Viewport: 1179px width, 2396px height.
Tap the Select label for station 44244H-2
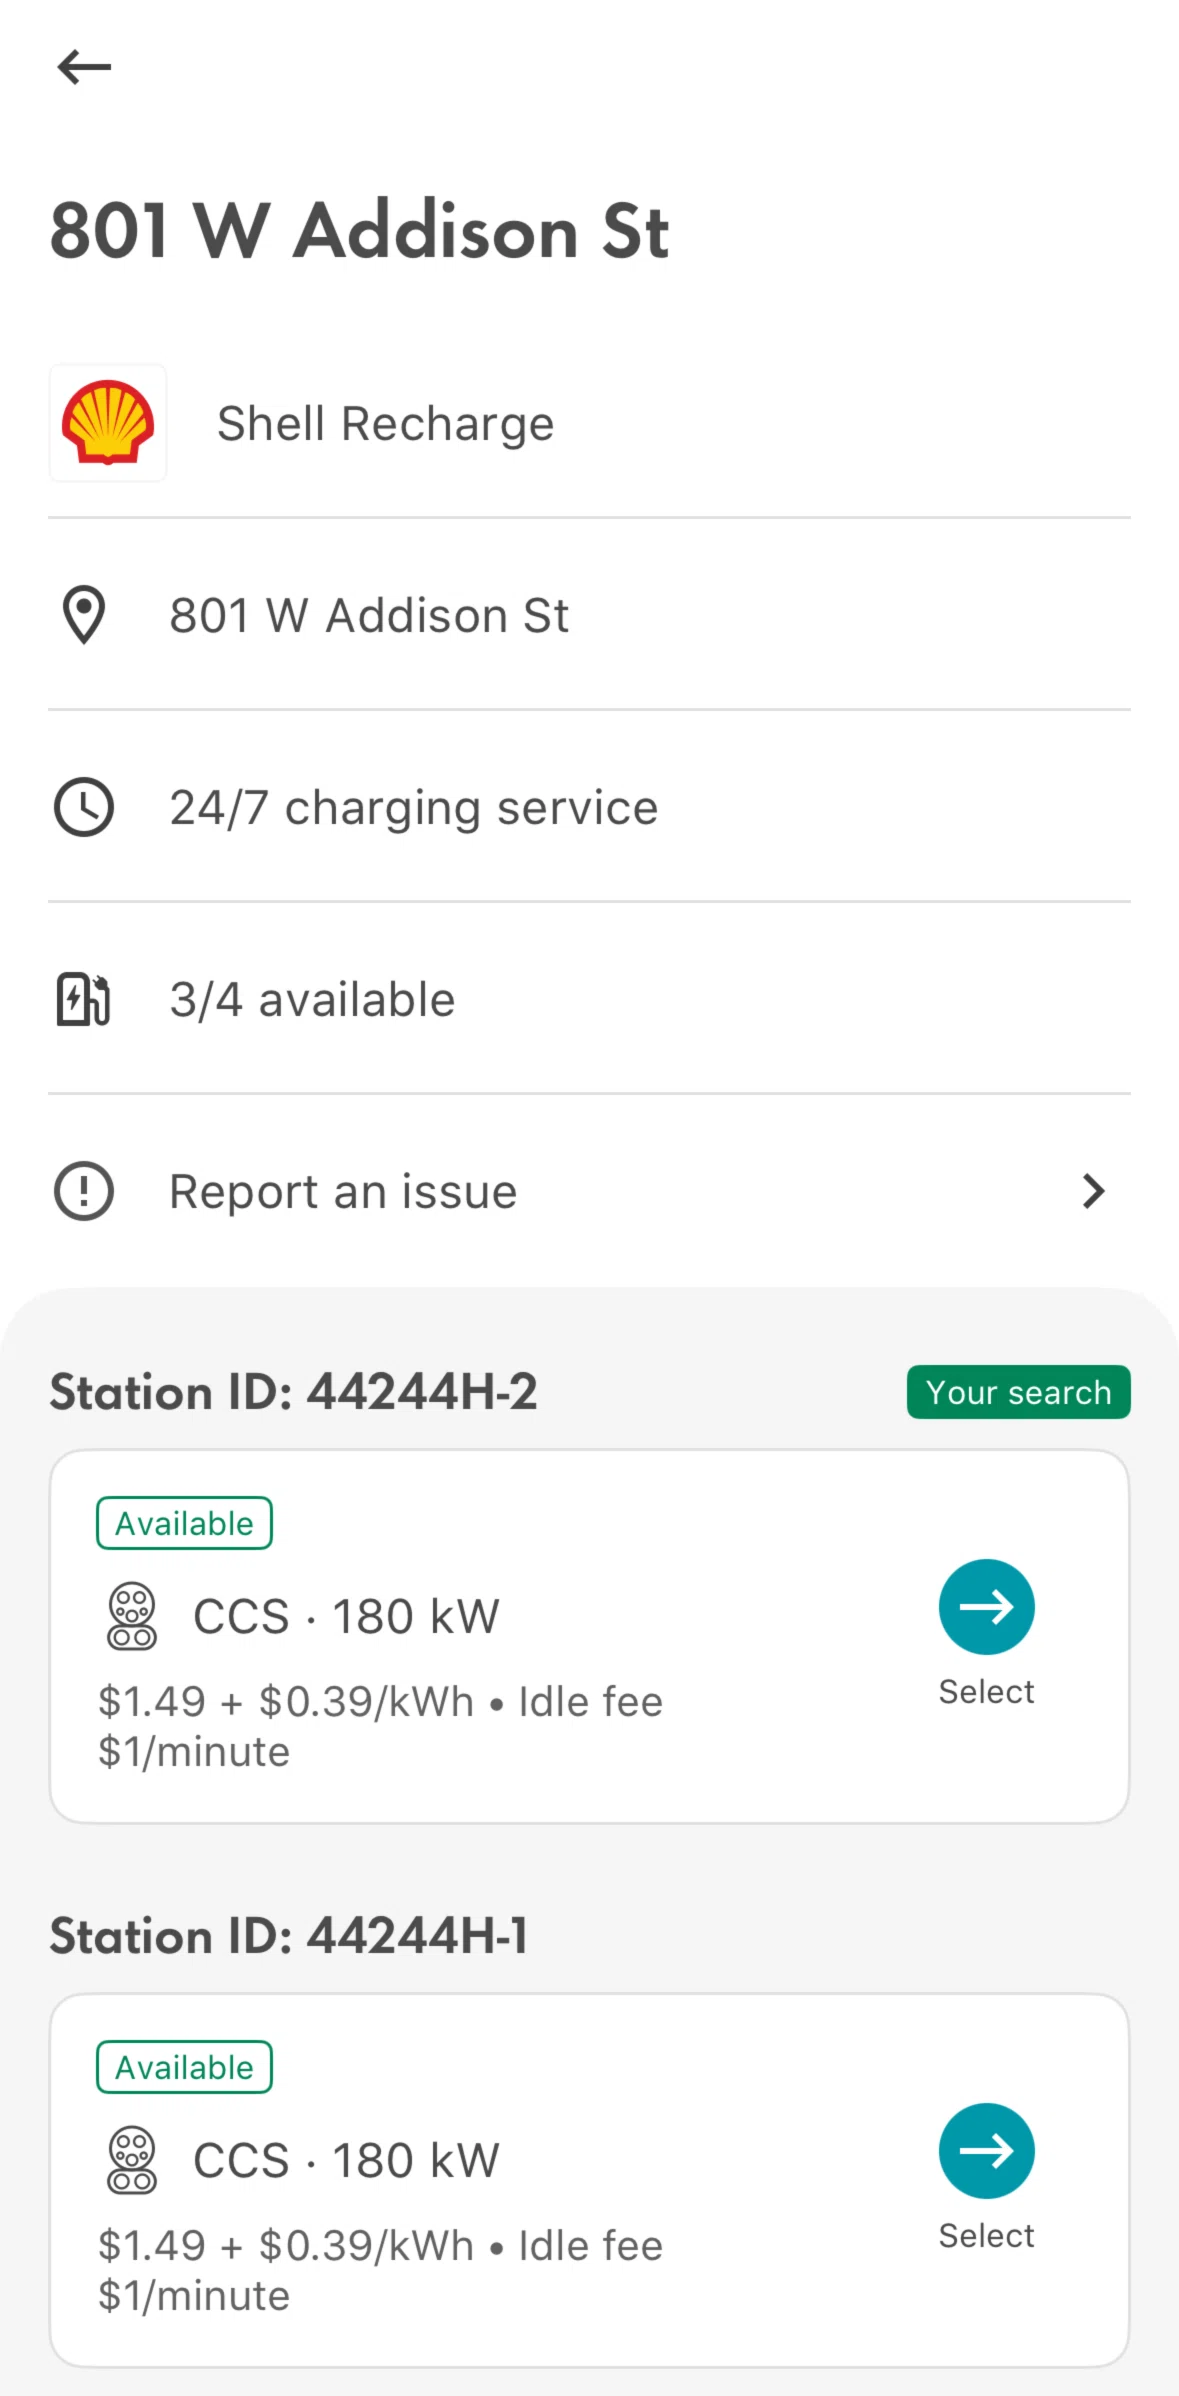point(986,1691)
